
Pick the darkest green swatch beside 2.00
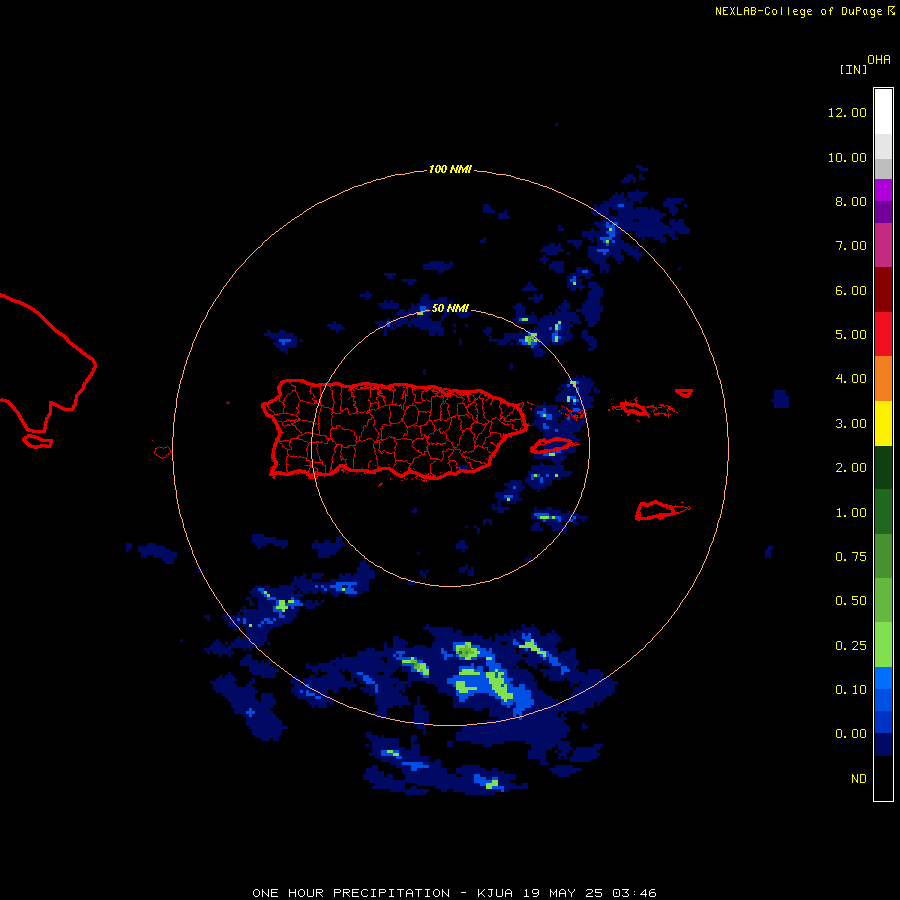tap(883, 468)
